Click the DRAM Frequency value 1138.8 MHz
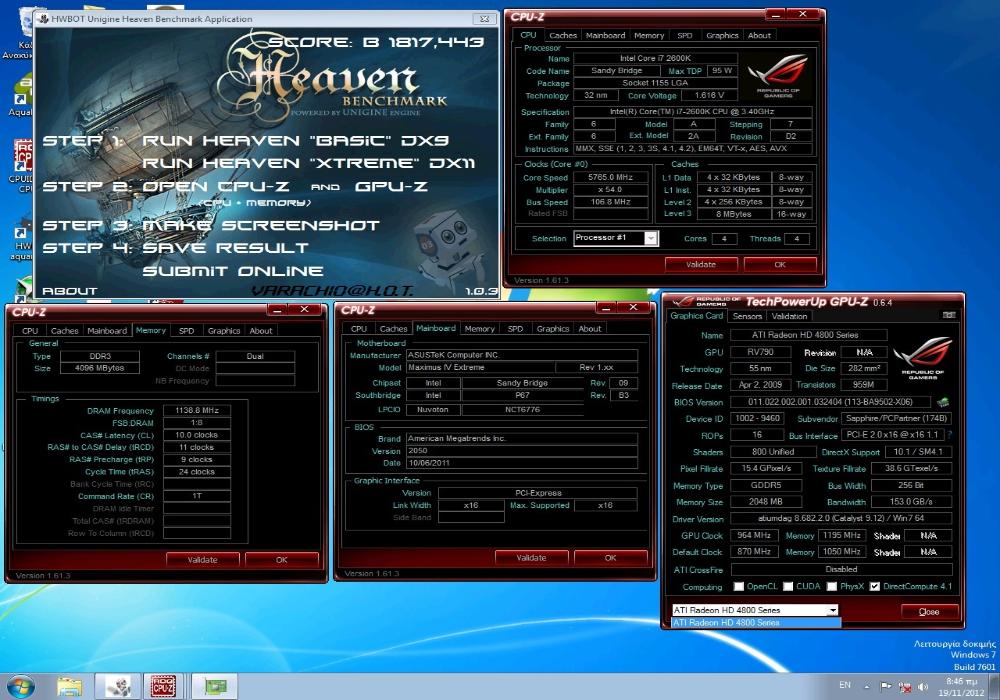The width and height of the screenshot is (1000, 700). point(197,411)
